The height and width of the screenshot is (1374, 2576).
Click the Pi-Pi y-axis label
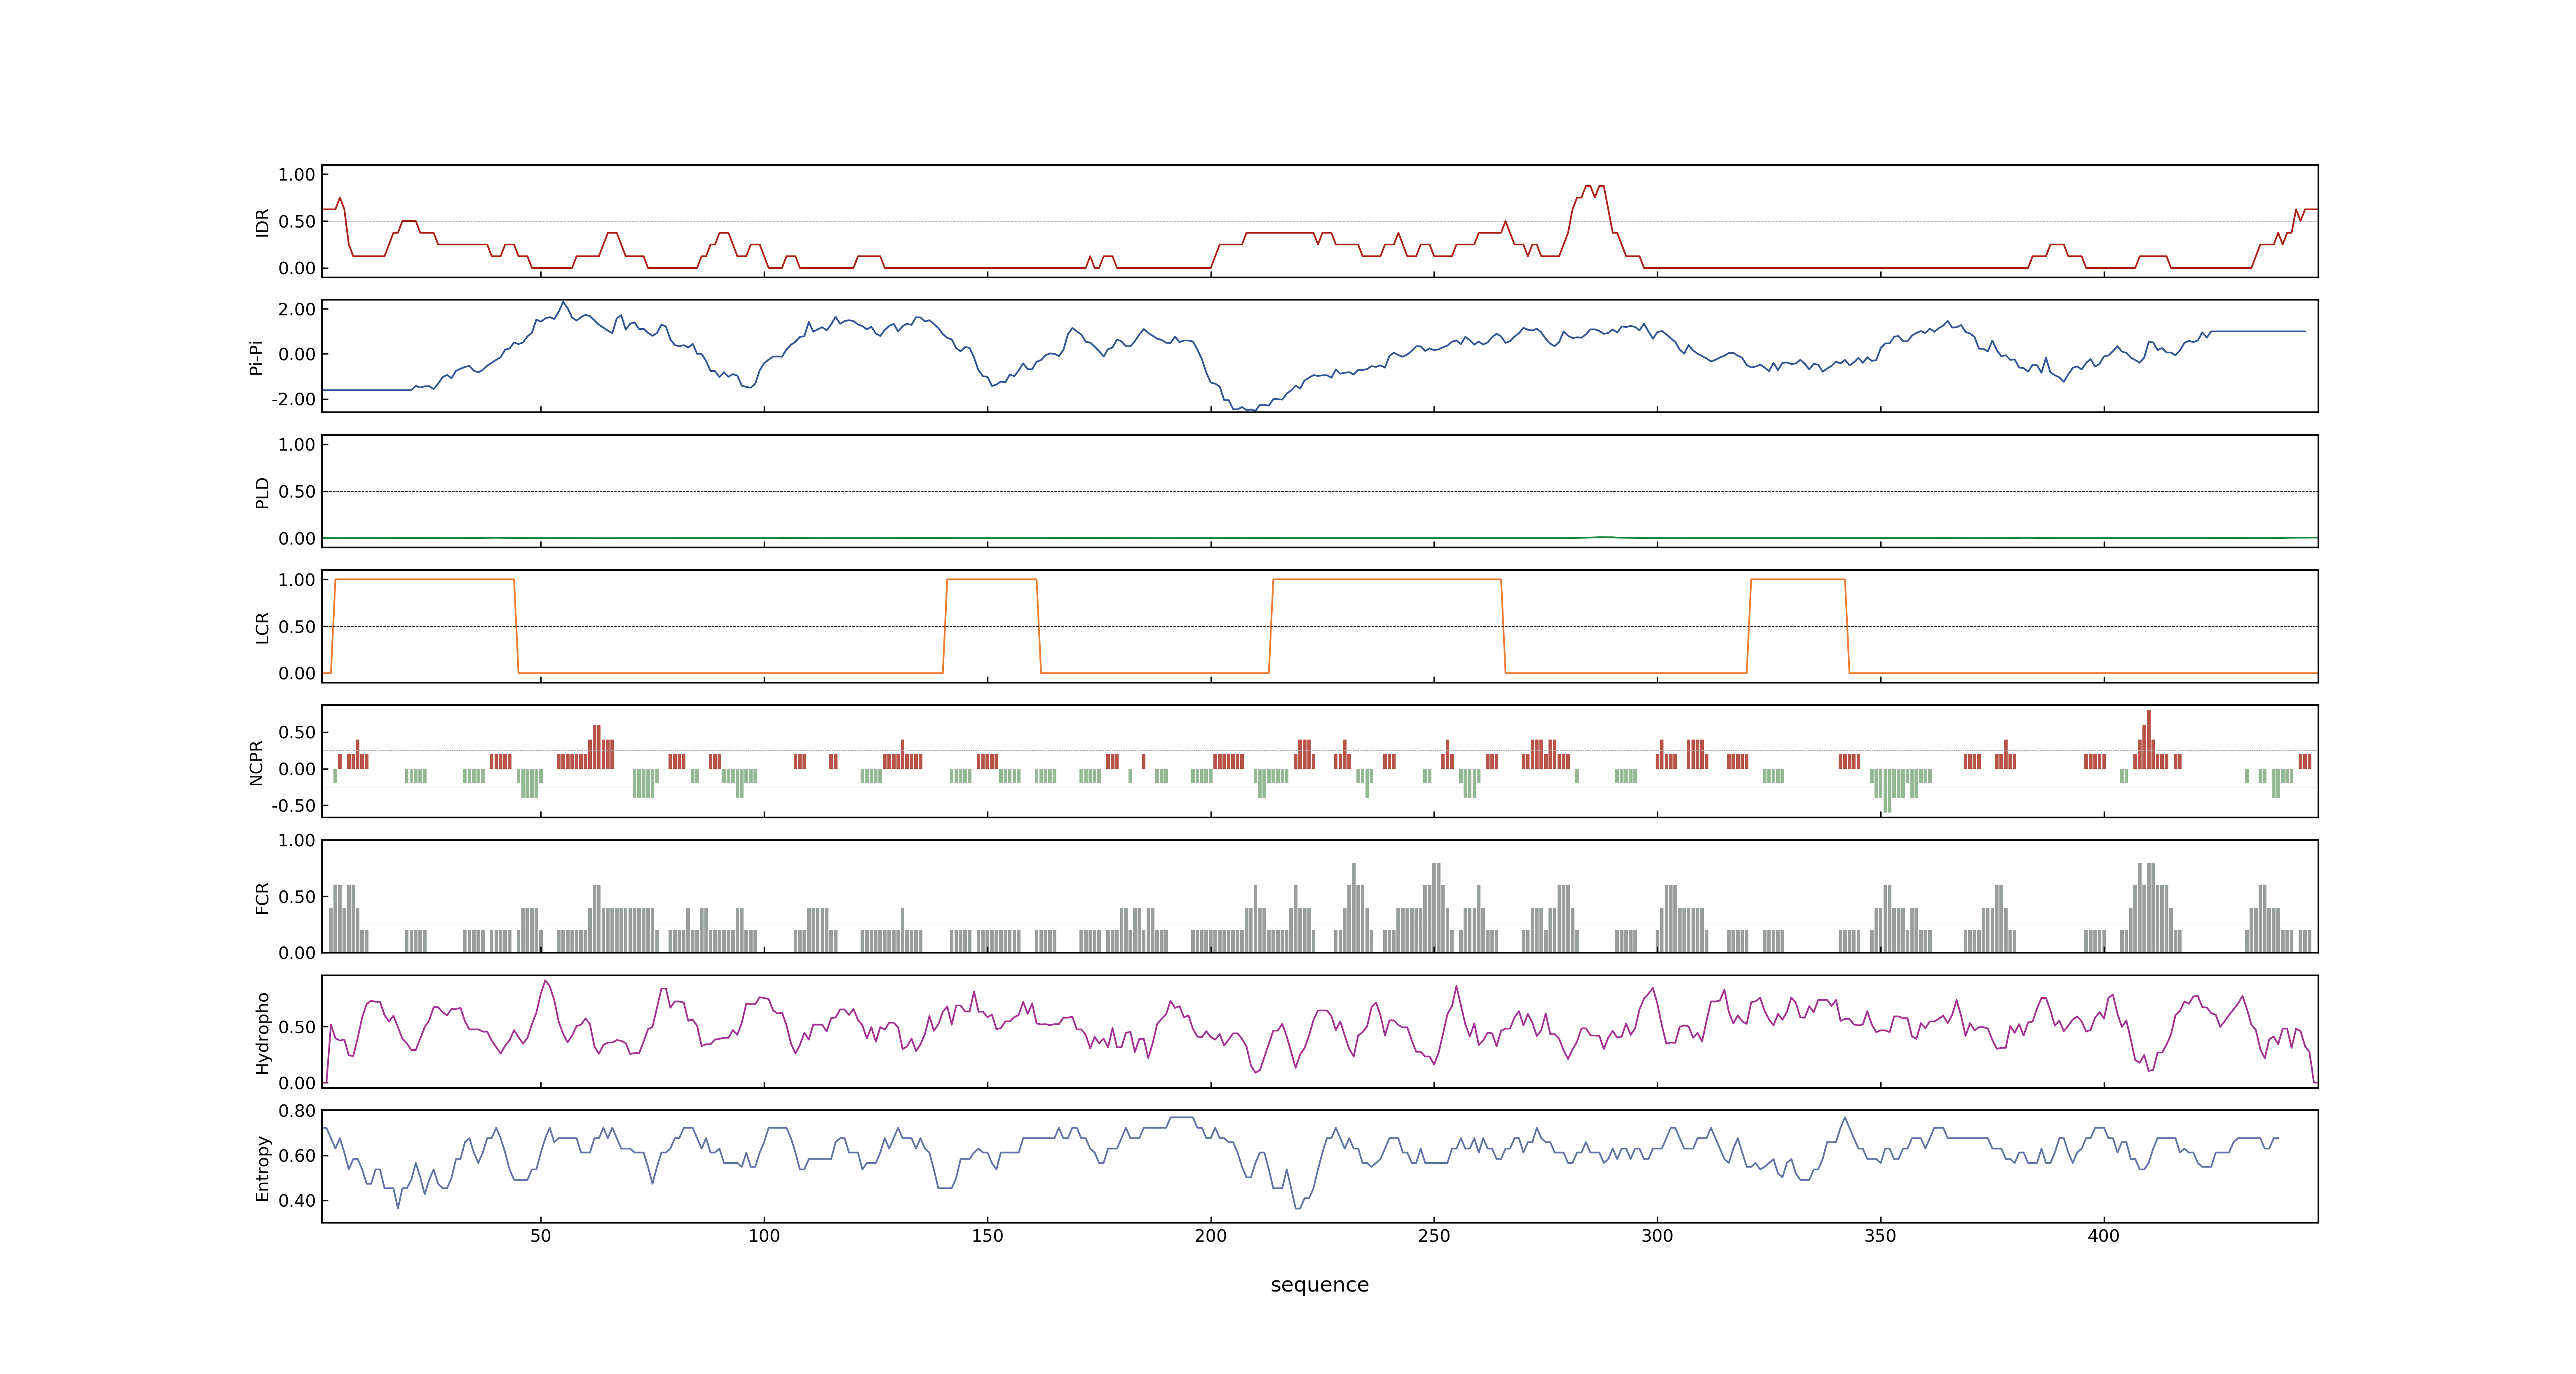pyautogui.click(x=256, y=357)
